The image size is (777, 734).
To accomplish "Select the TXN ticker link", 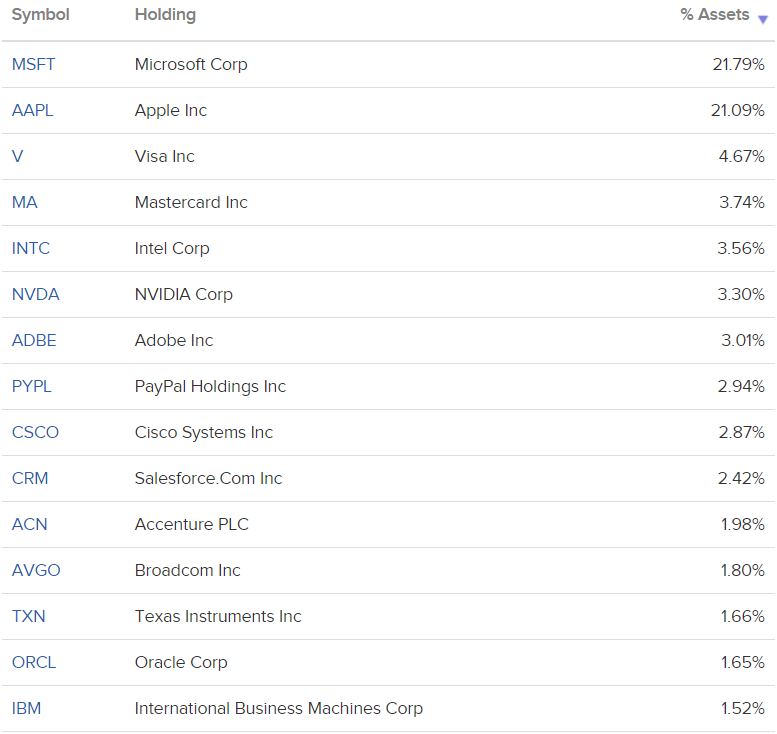I will (x=28, y=617).
